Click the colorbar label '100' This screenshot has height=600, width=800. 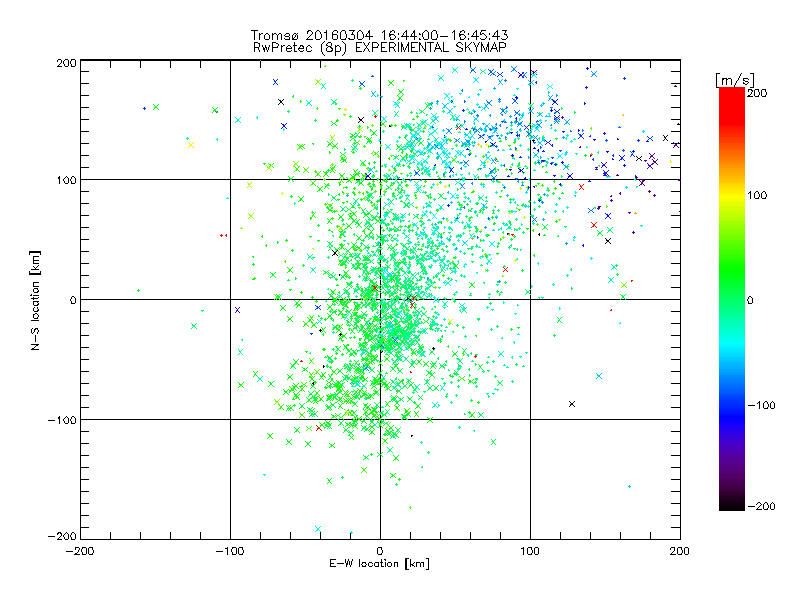click(x=757, y=195)
